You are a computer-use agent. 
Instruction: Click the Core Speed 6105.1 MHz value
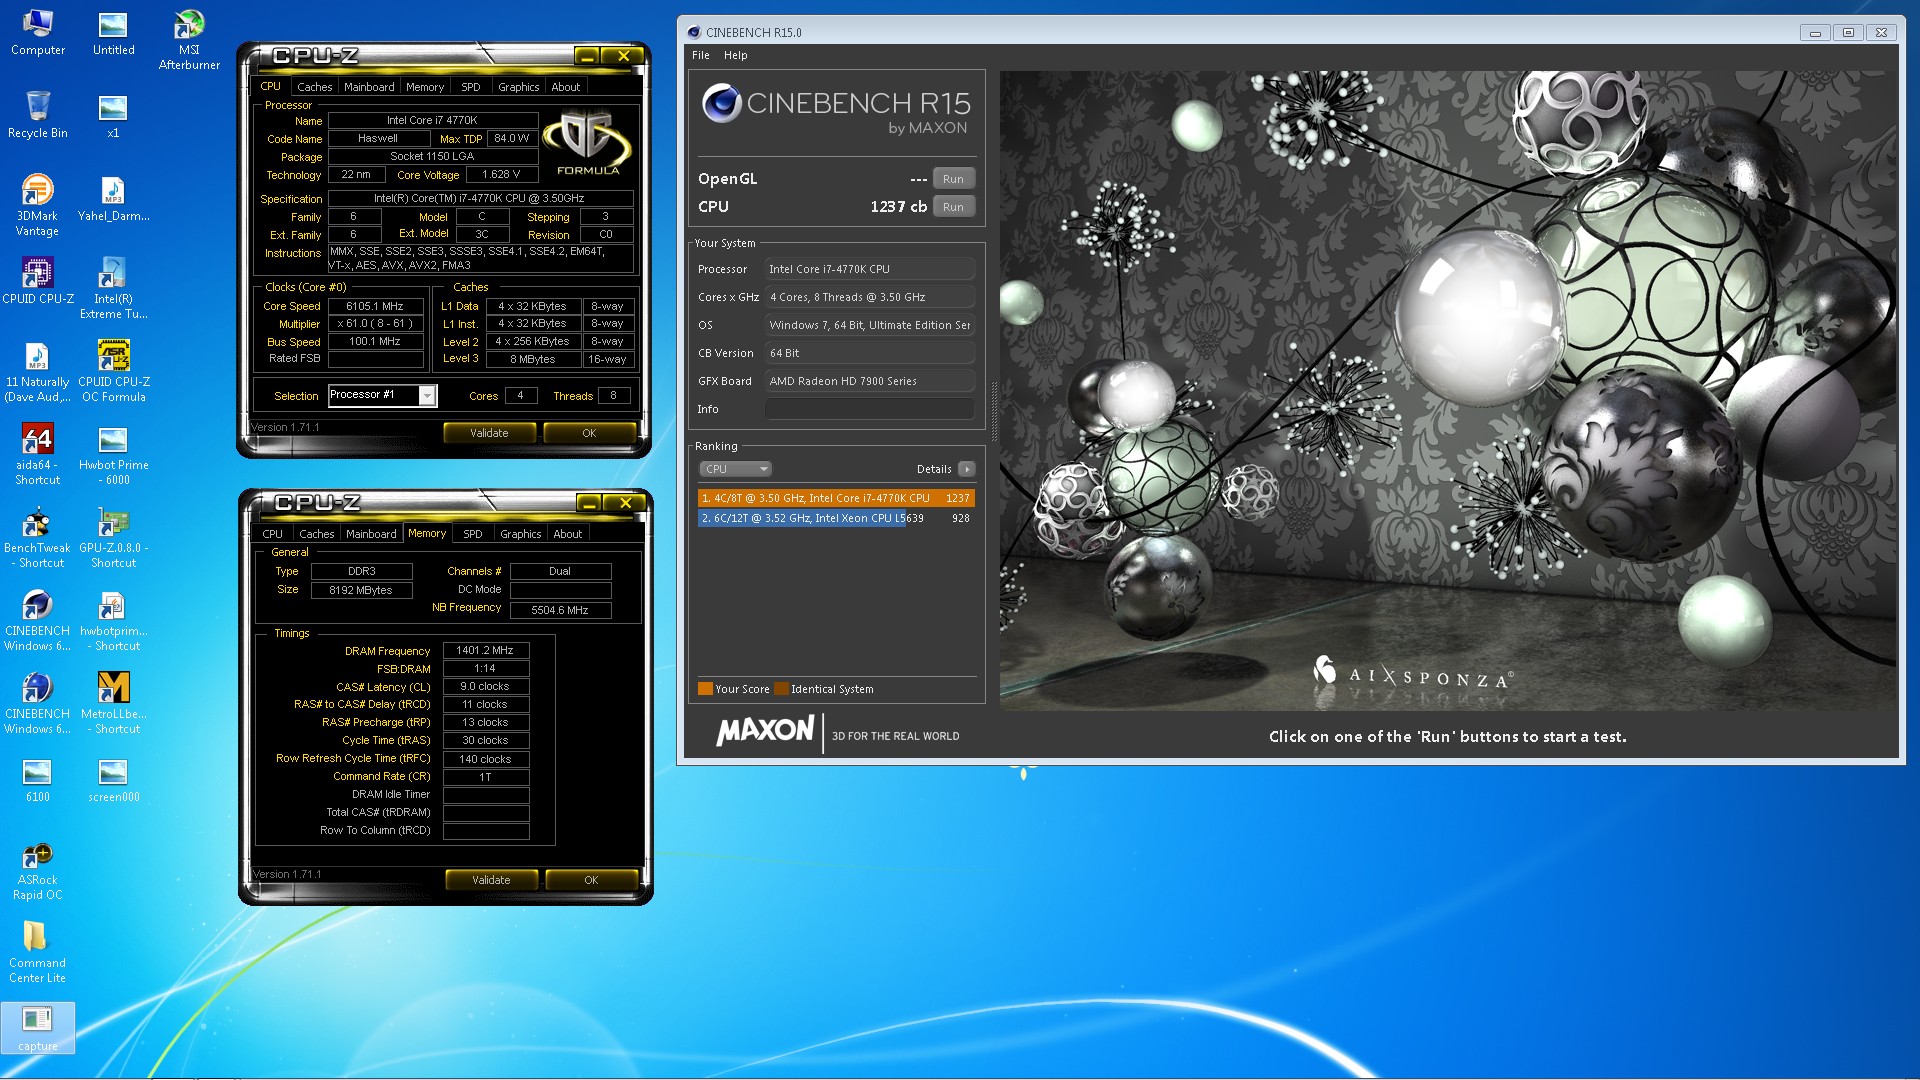pos(375,306)
